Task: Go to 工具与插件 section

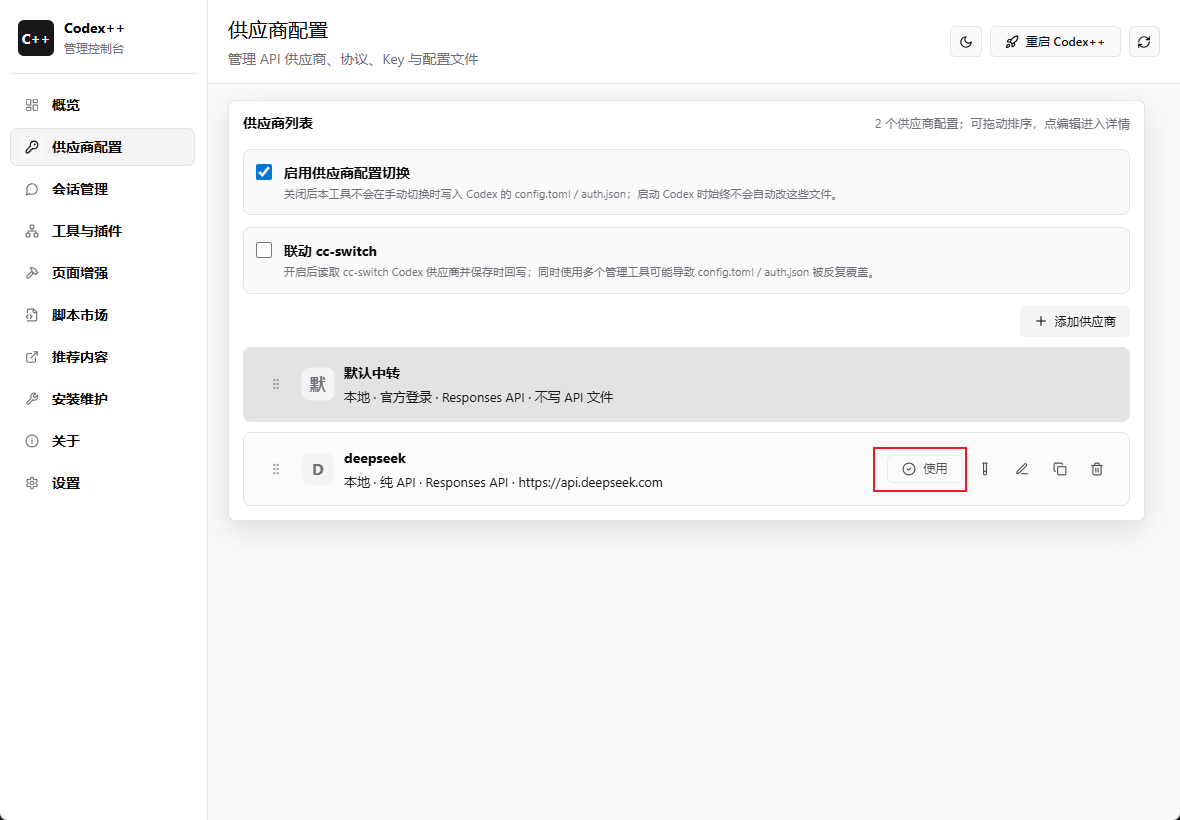Action: pos(102,232)
